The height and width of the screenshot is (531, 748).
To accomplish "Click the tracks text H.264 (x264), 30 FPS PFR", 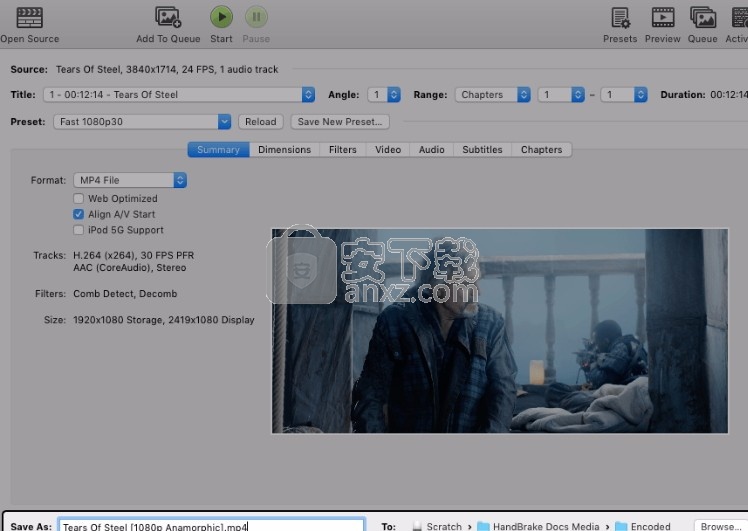I will (134, 255).
